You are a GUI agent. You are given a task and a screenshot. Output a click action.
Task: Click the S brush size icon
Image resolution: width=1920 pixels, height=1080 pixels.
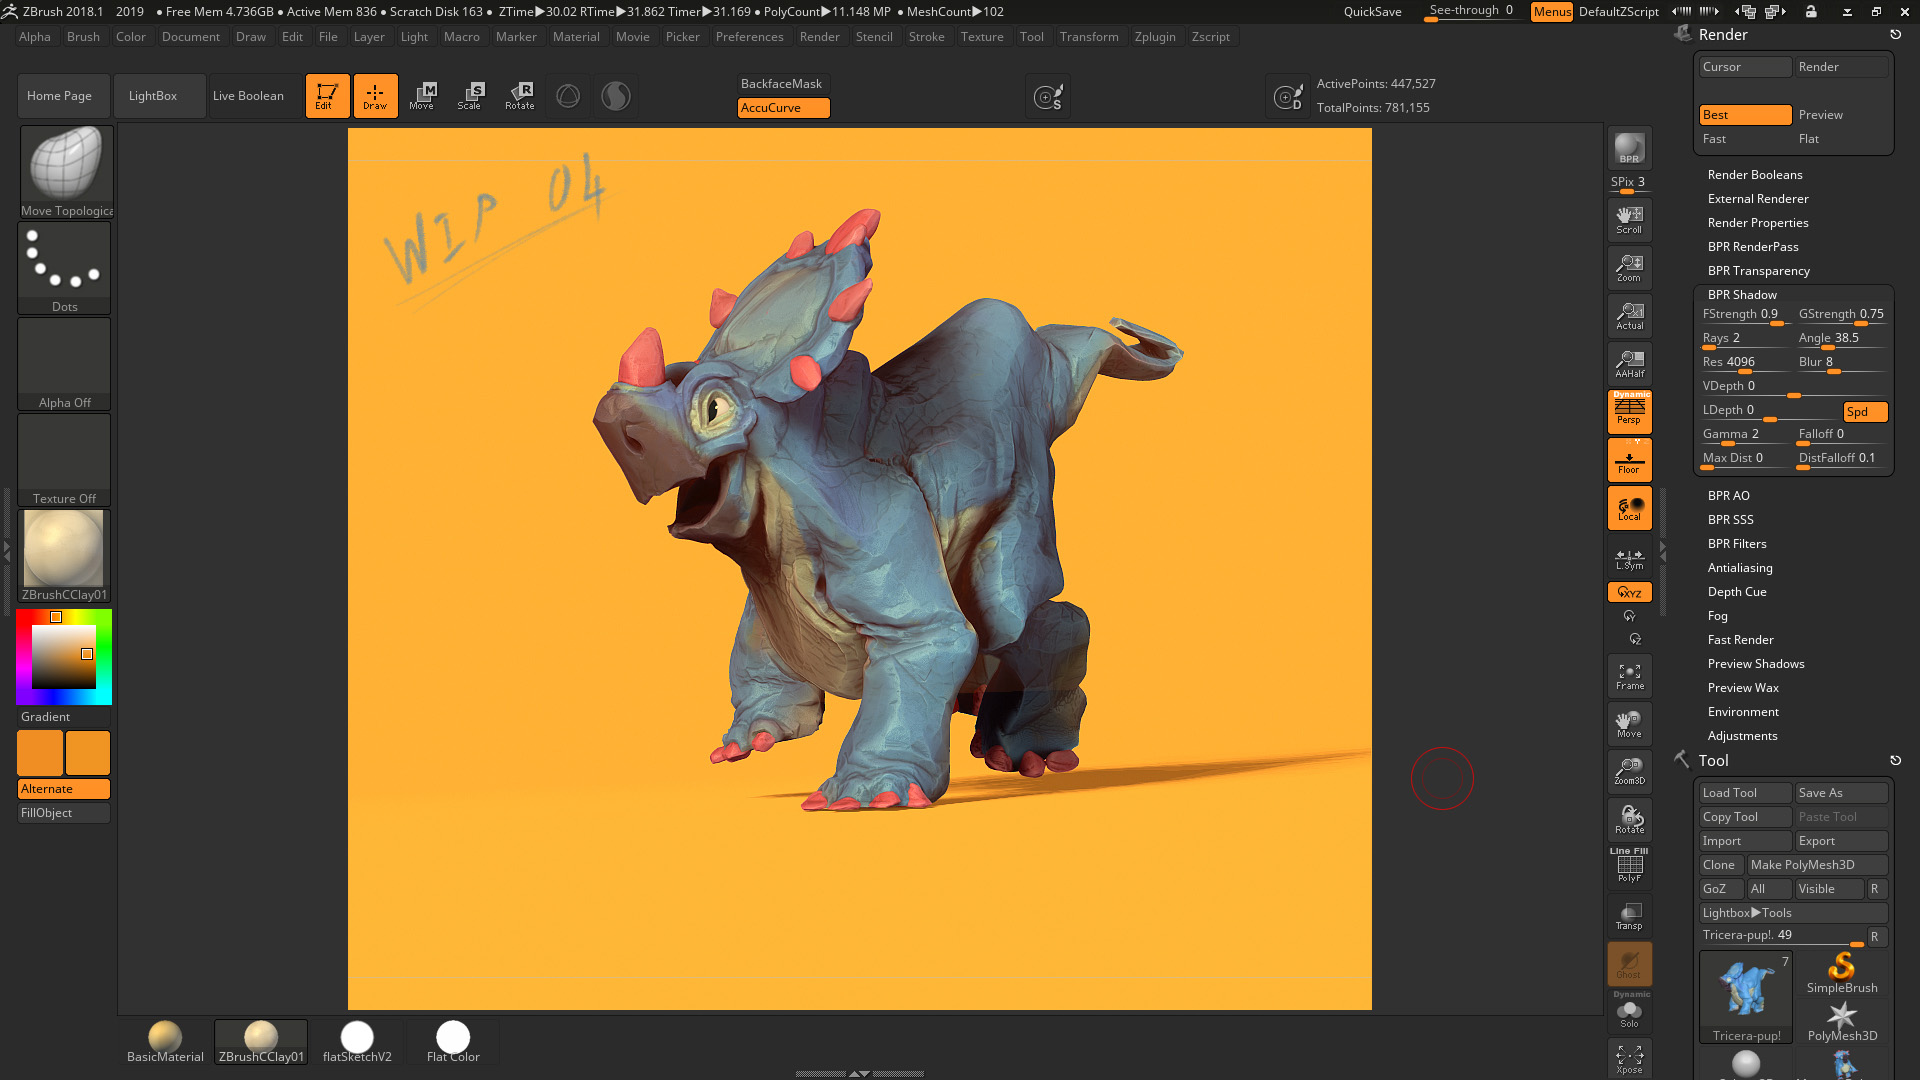pyautogui.click(x=1048, y=97)
